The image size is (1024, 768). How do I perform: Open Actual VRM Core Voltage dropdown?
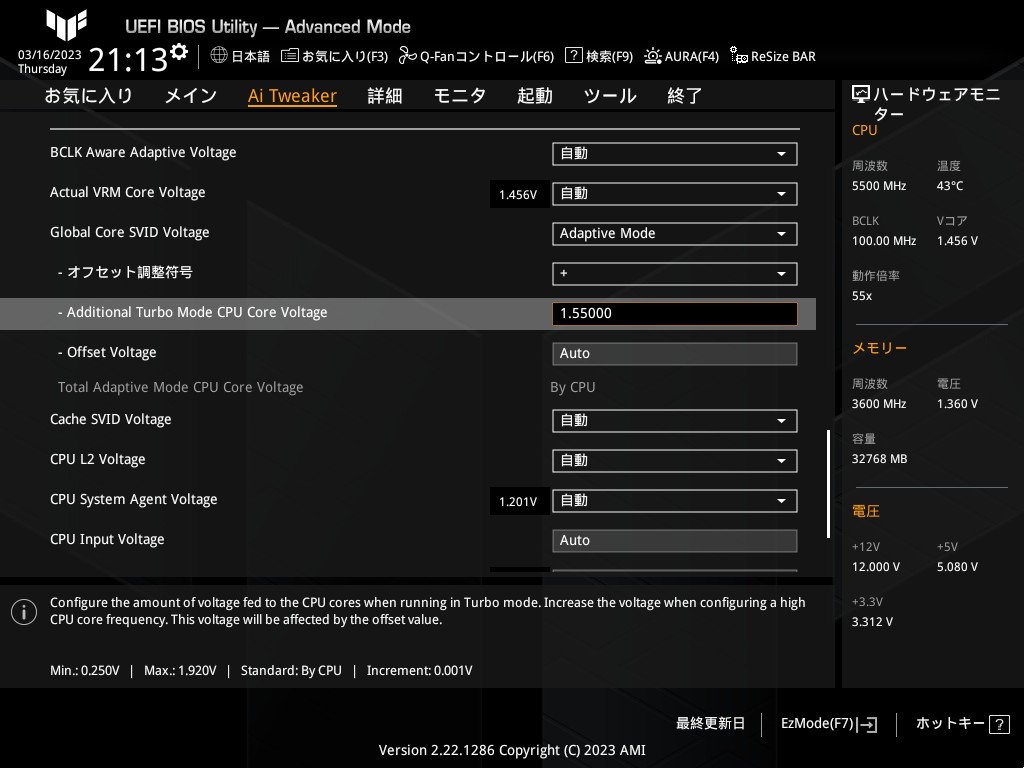pos(675,194)
